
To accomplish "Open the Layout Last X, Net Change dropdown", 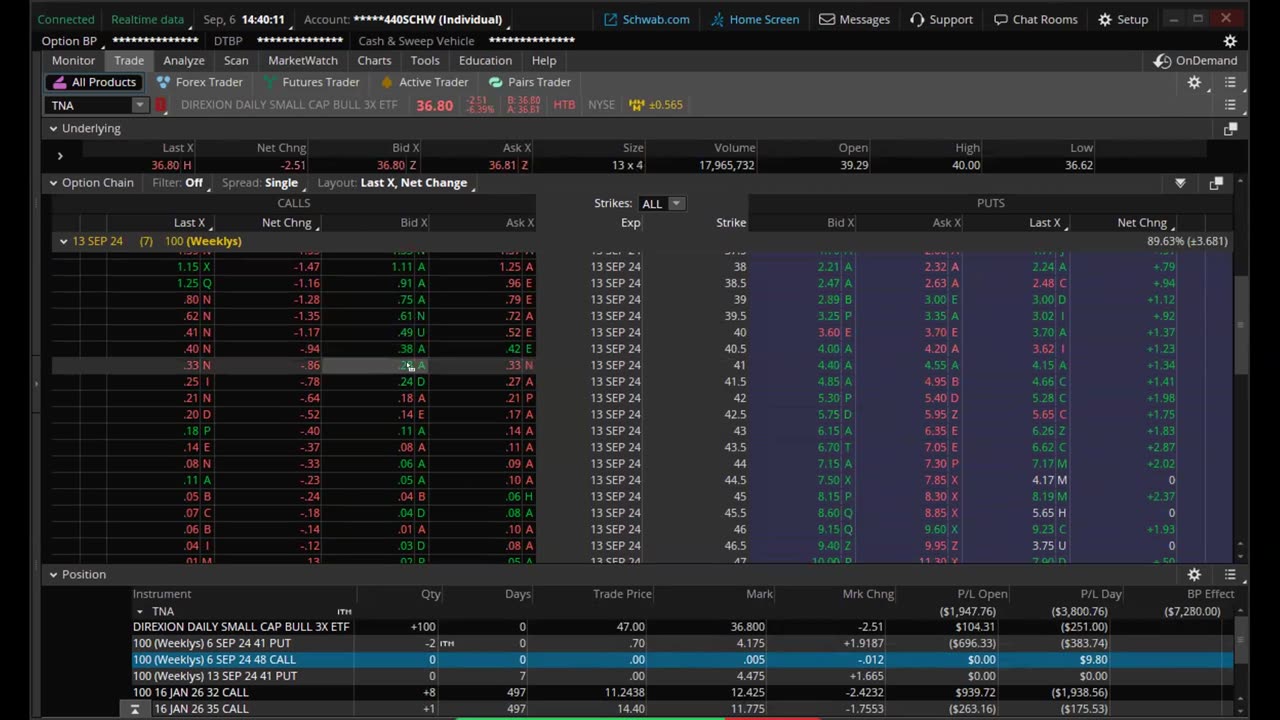I will point(414,183).
